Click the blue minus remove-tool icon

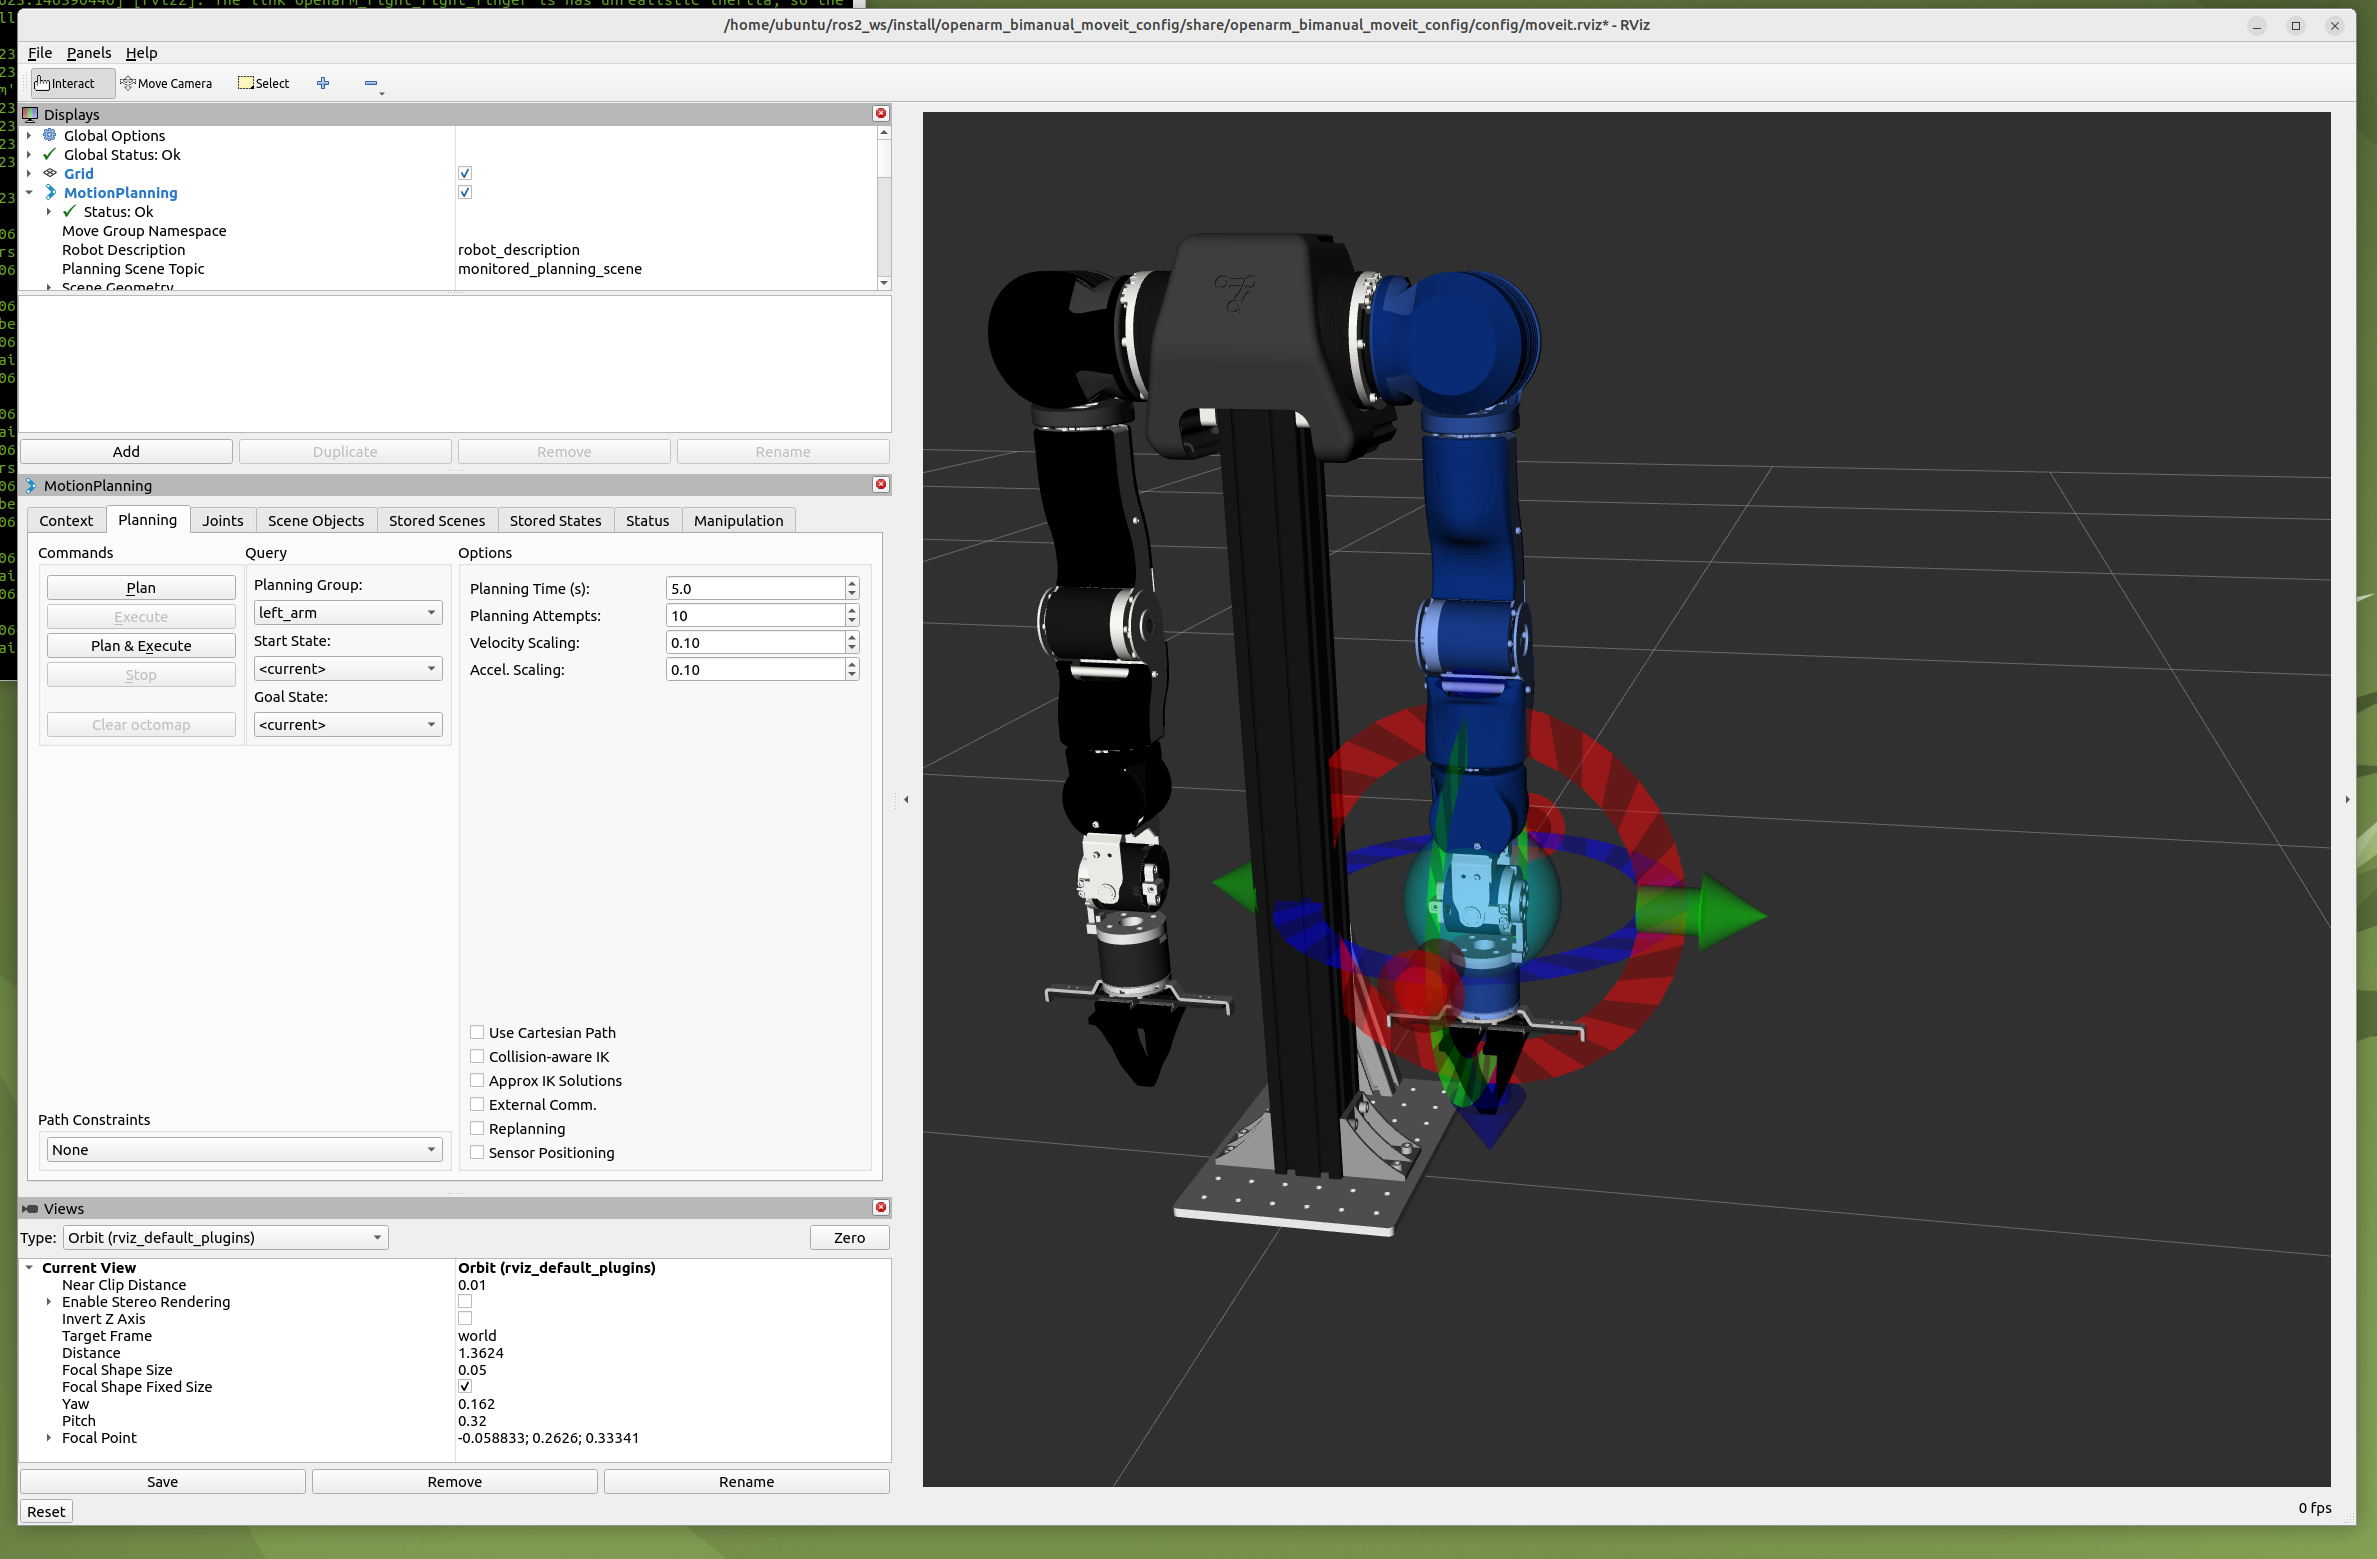(x=371, y=83)
